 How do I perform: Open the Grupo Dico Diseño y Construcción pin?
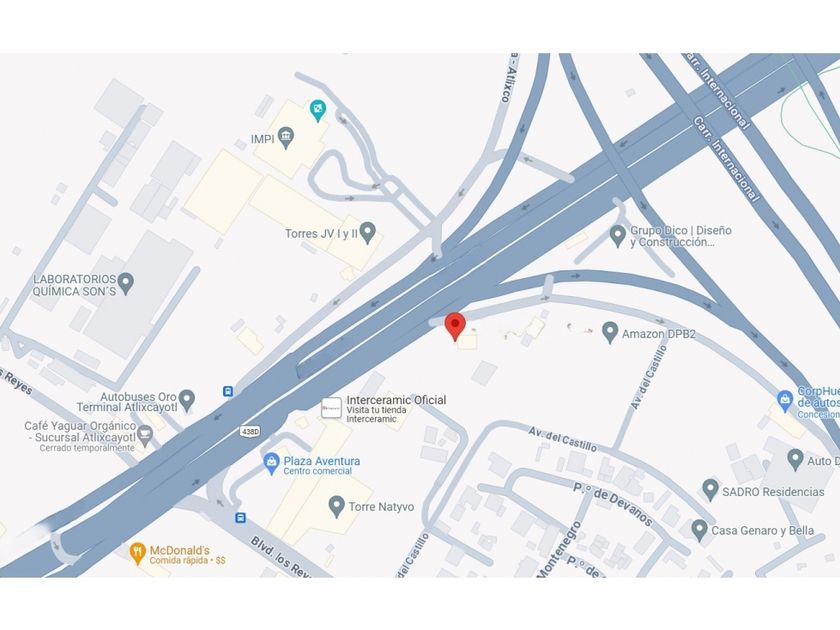(618, 236)
